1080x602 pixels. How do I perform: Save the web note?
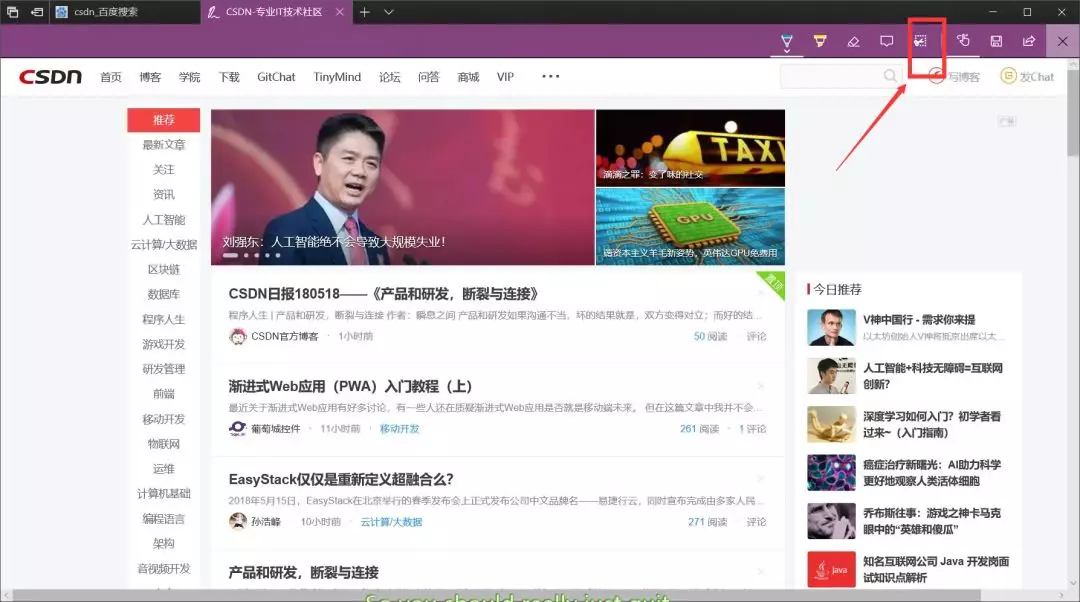point(996,41)
